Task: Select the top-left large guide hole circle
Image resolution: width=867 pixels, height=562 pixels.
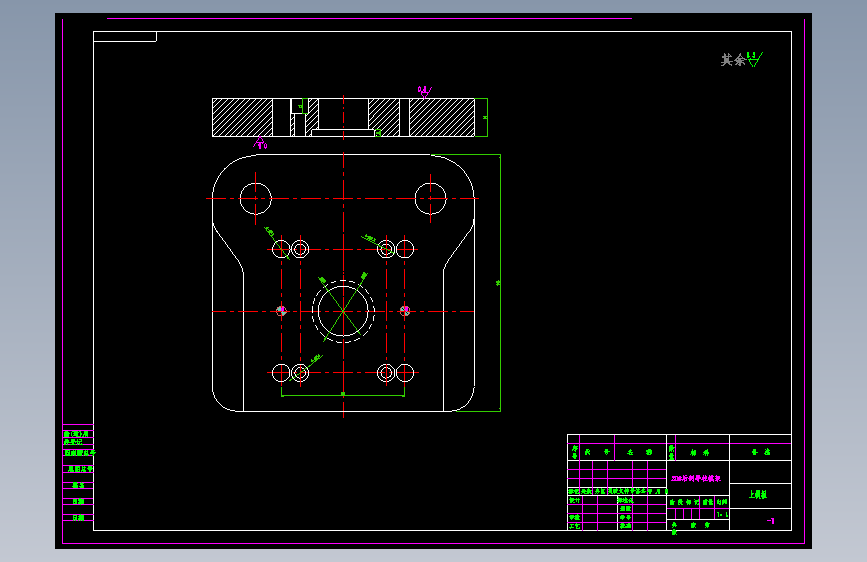Action: (255, 199)
